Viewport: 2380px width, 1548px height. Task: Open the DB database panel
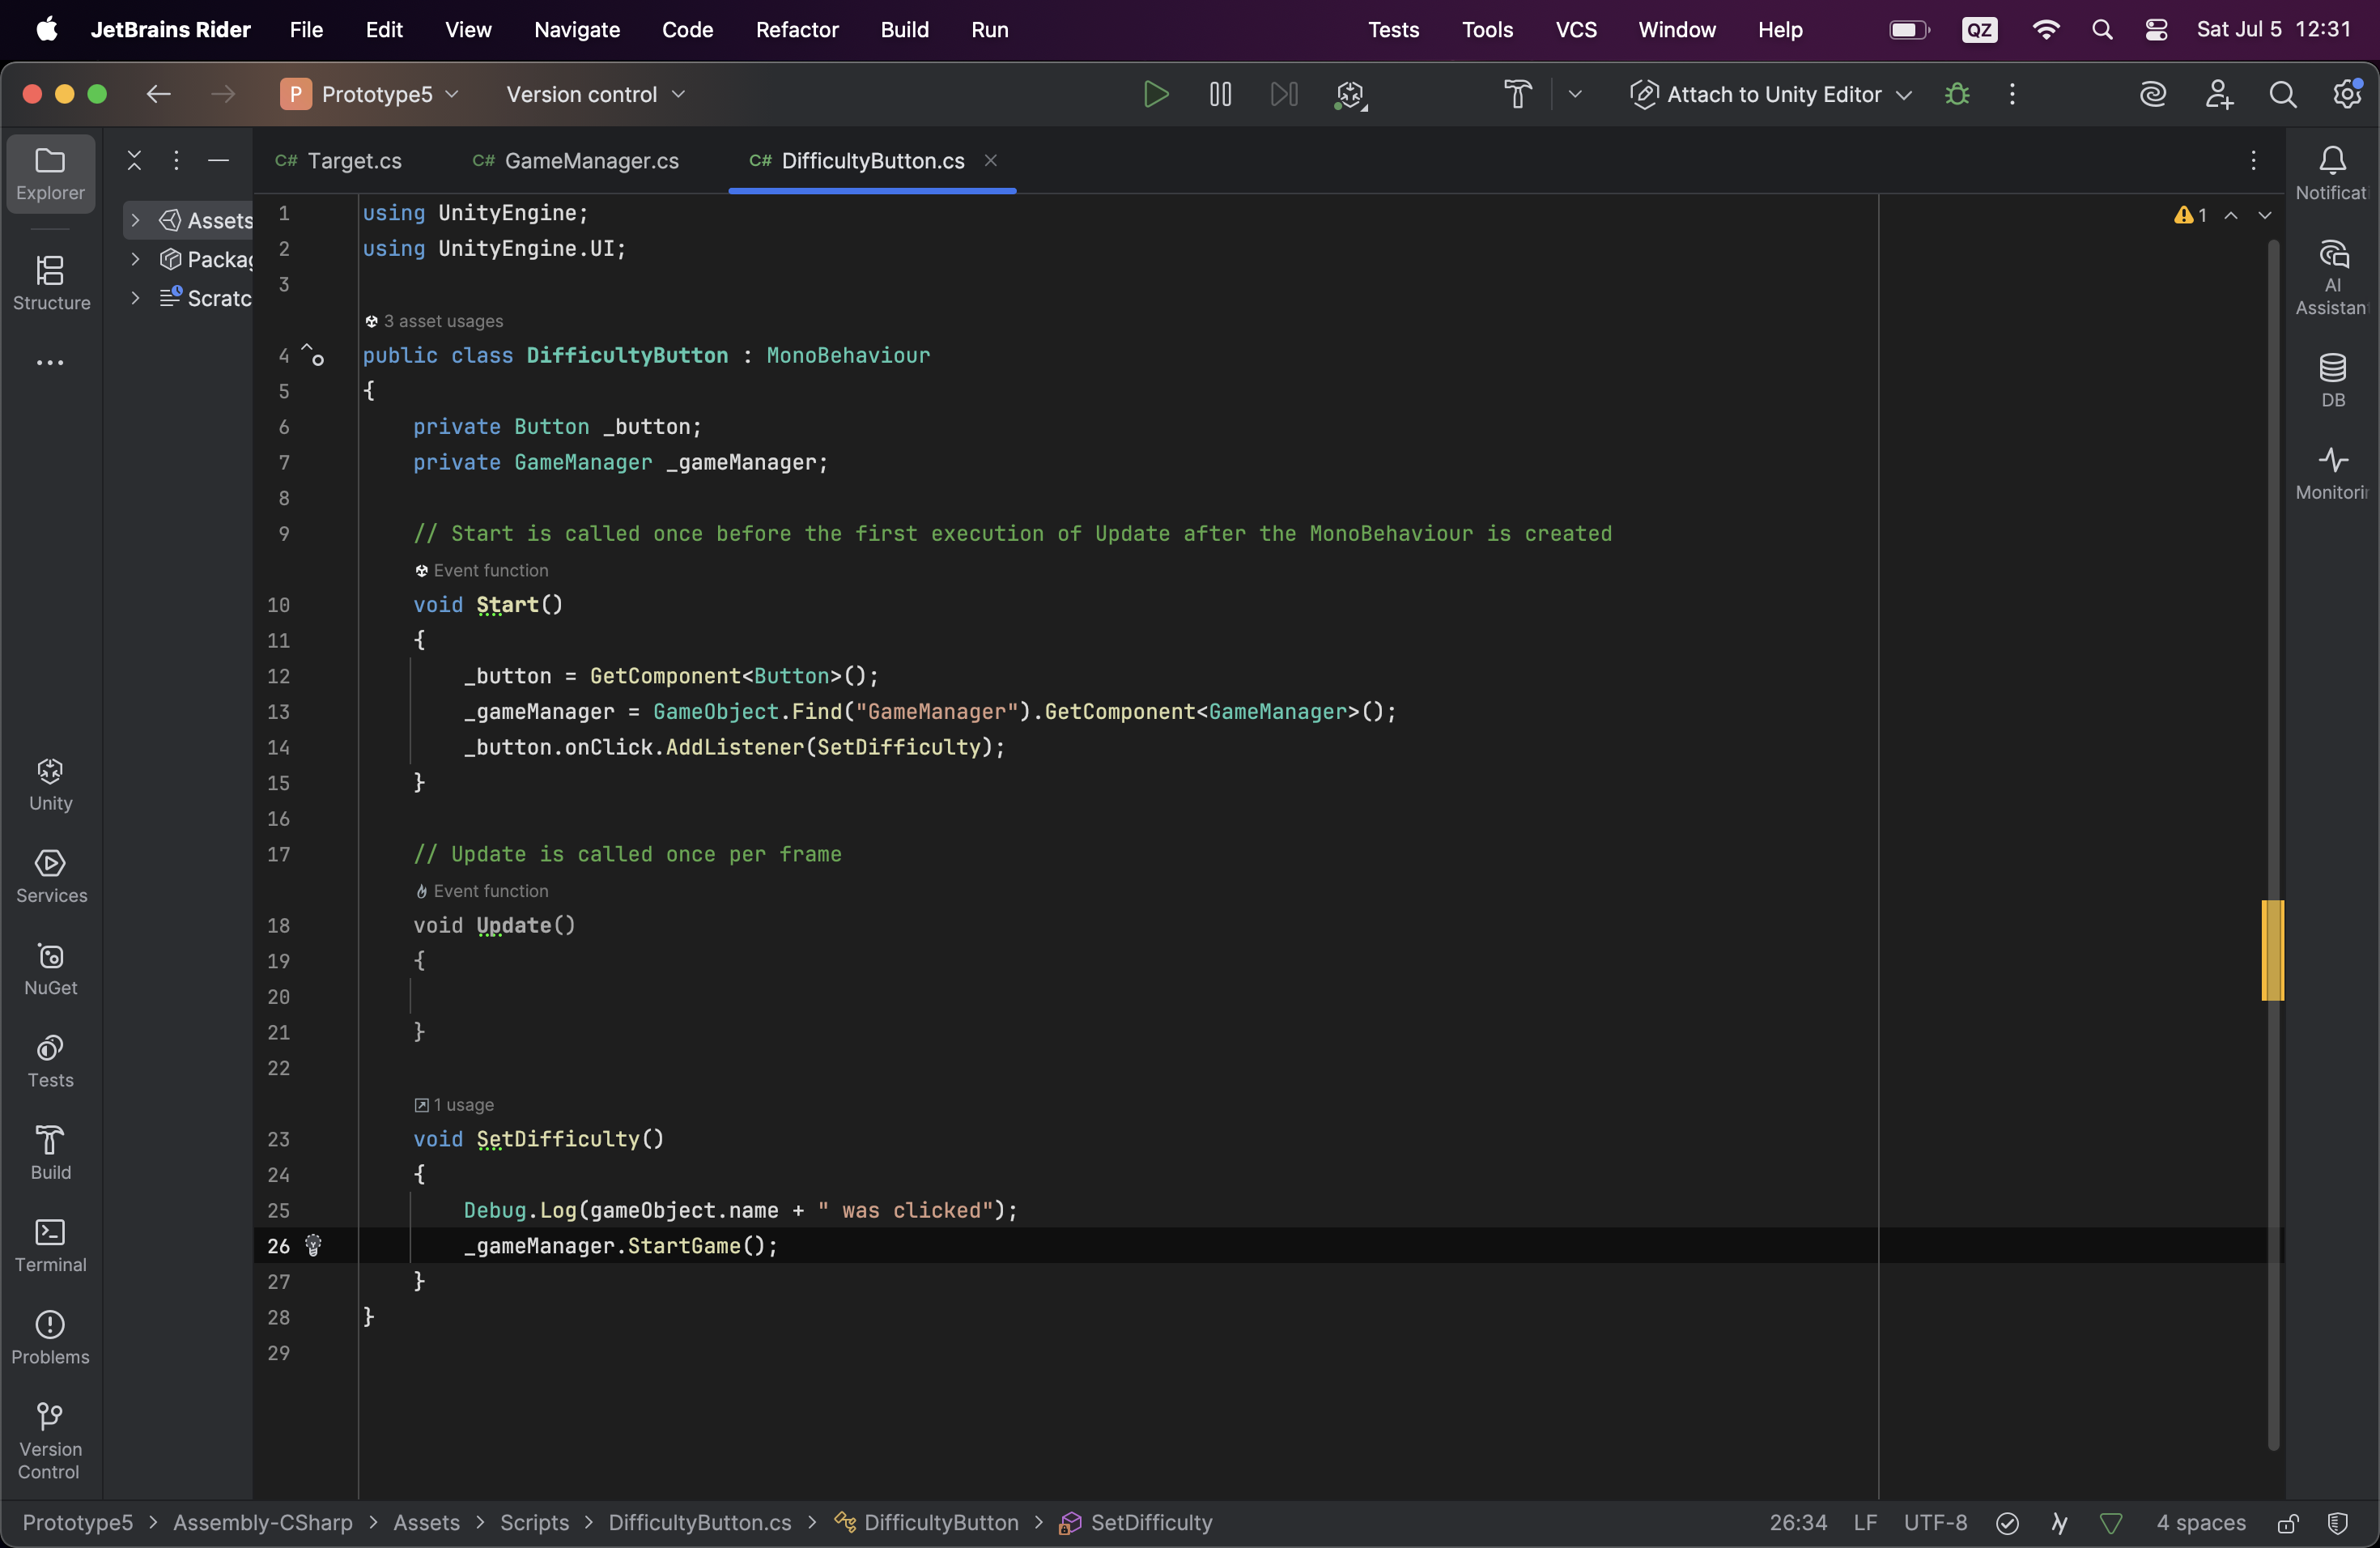2332,379
